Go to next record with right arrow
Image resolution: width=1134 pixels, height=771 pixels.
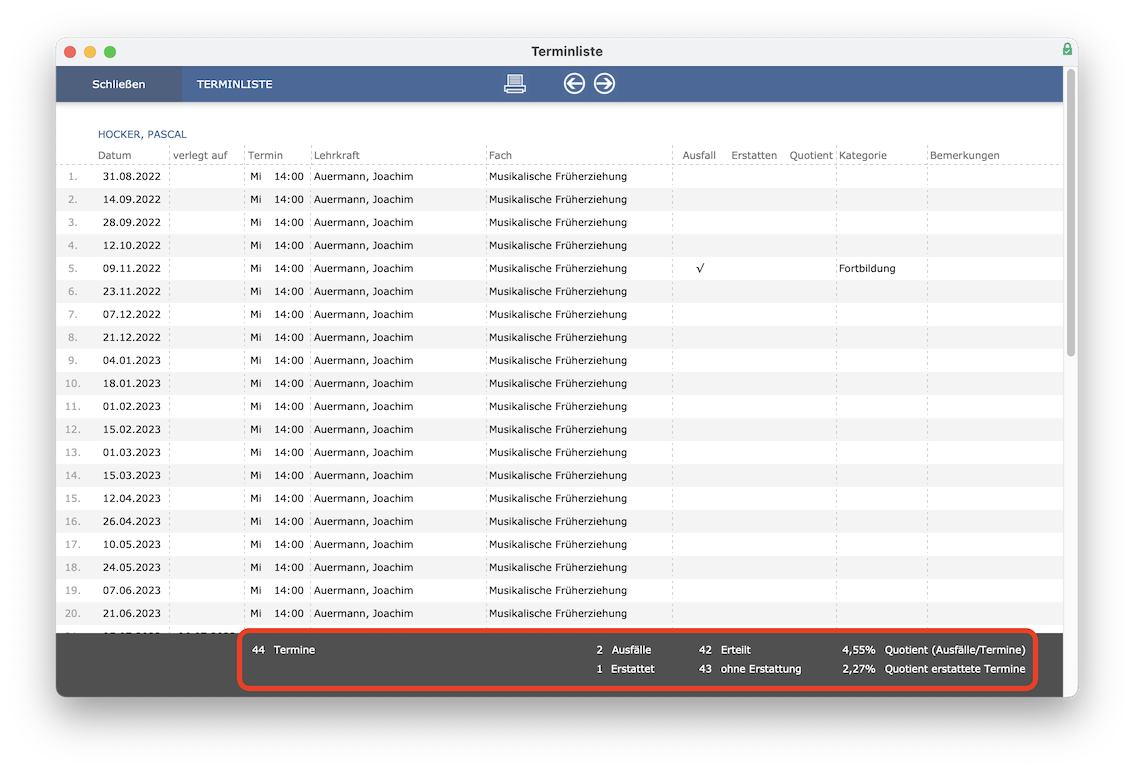coord(605,84)
